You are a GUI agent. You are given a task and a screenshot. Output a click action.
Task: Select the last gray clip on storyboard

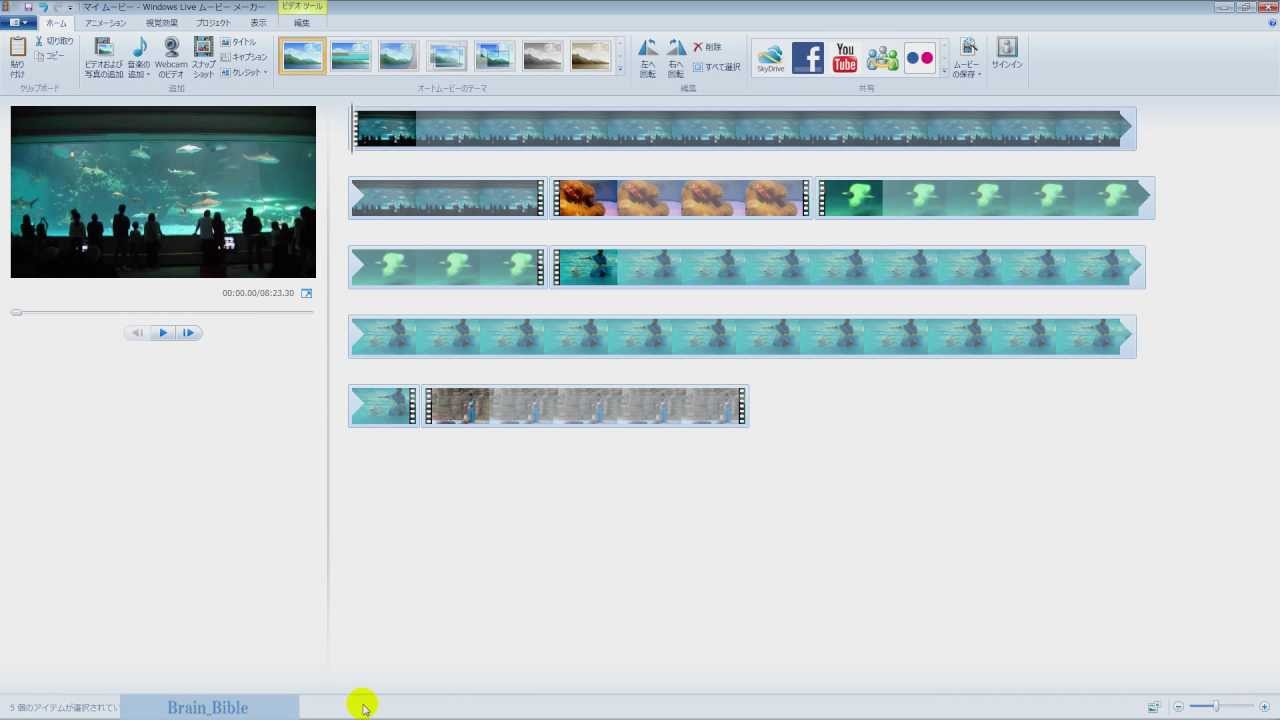585,406
